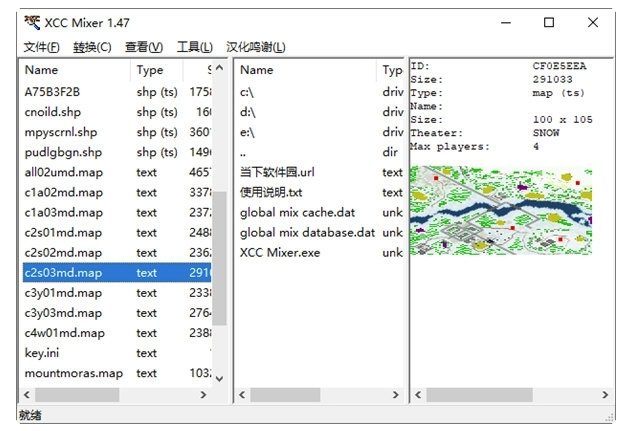
Task: Click left pane horizontal scroll right arrow
Action: 203,395
